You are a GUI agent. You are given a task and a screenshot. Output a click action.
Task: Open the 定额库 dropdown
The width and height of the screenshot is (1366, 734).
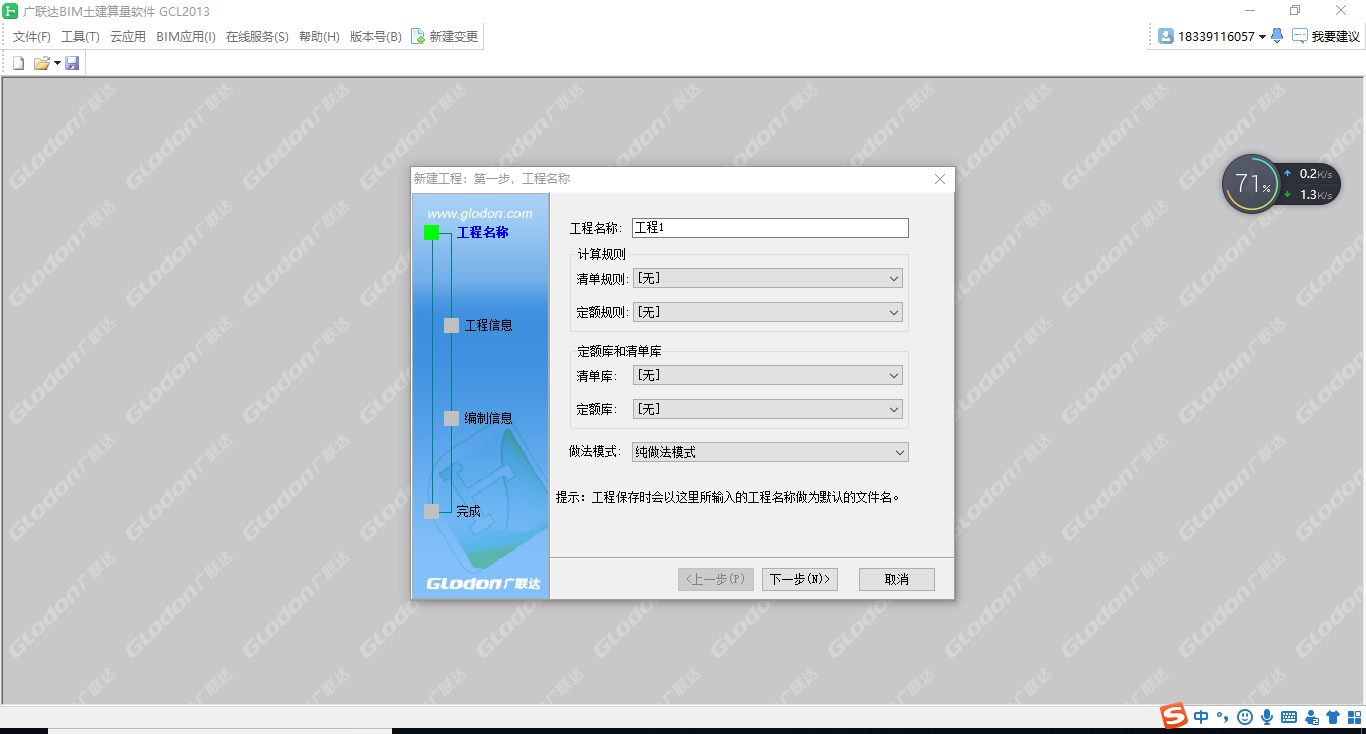coord(768,409)
